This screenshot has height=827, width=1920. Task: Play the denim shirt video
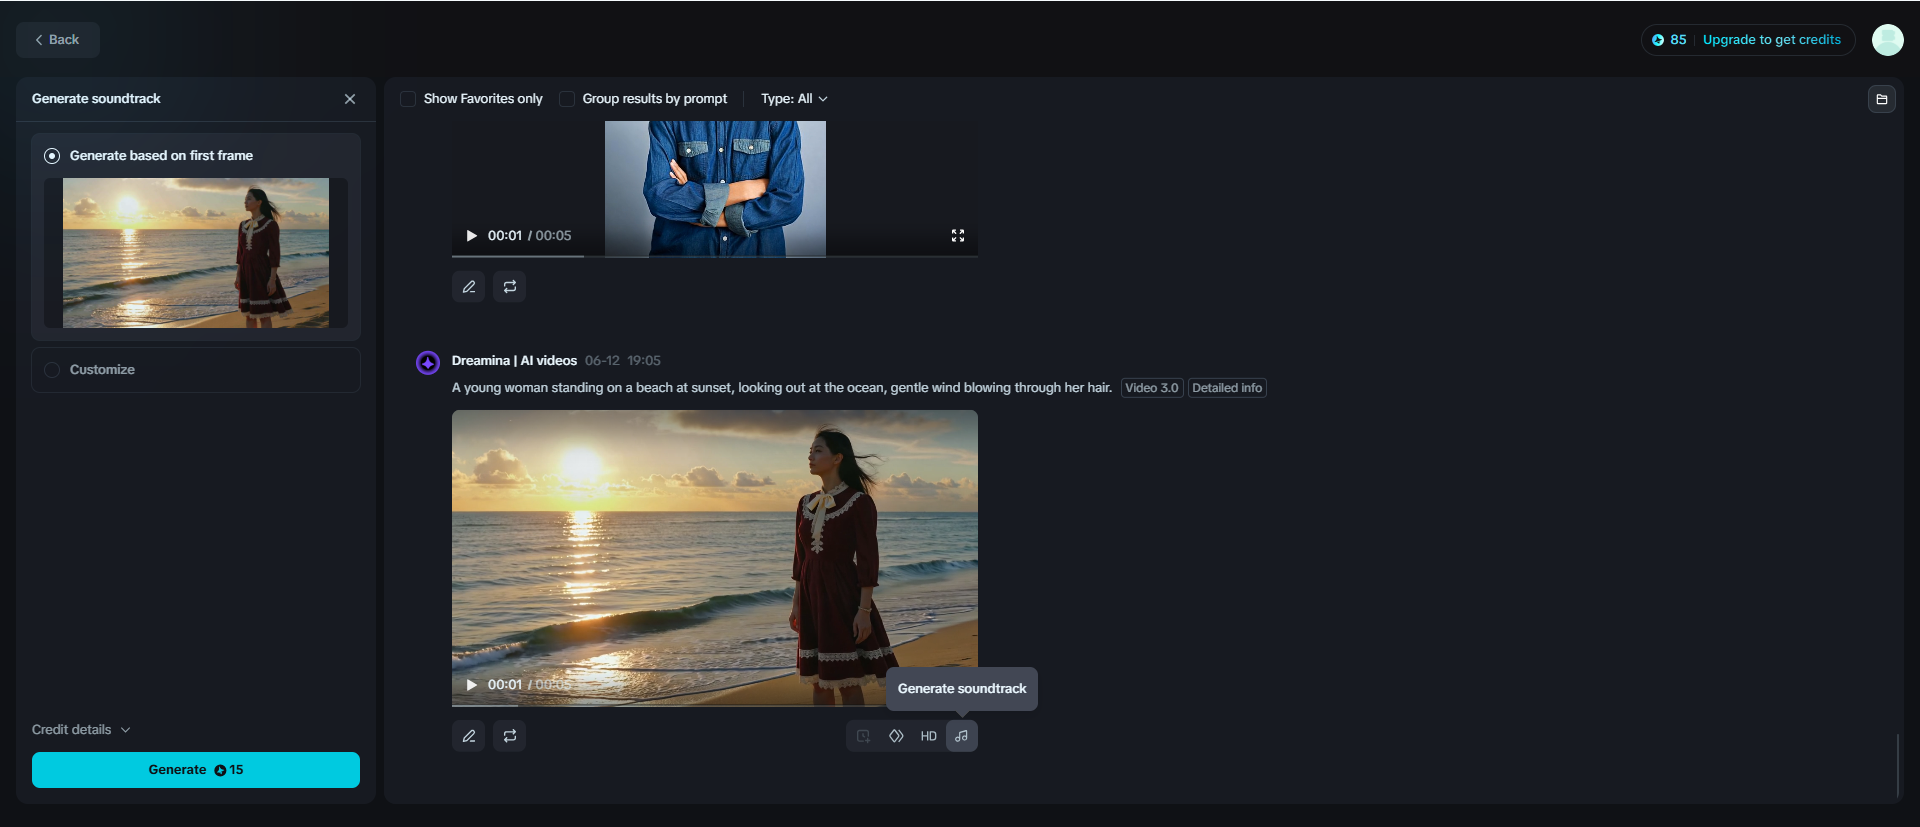(471, 236)
